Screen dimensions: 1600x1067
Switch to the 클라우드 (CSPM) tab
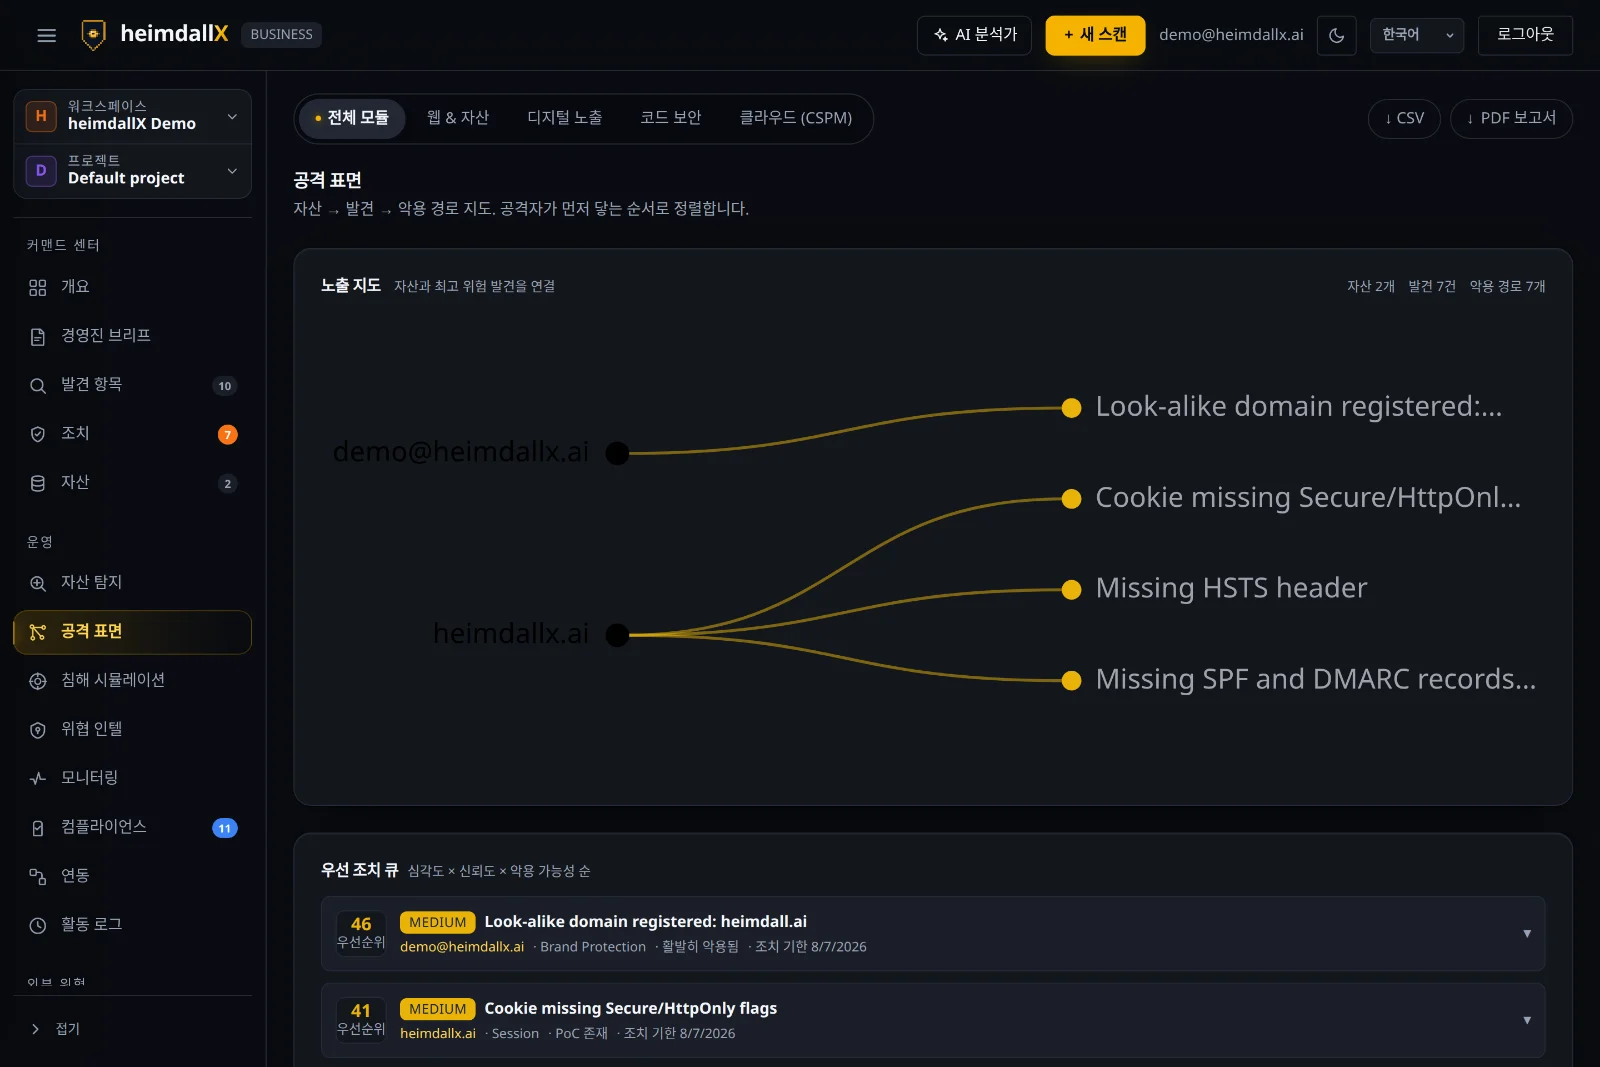pos(796,118)
